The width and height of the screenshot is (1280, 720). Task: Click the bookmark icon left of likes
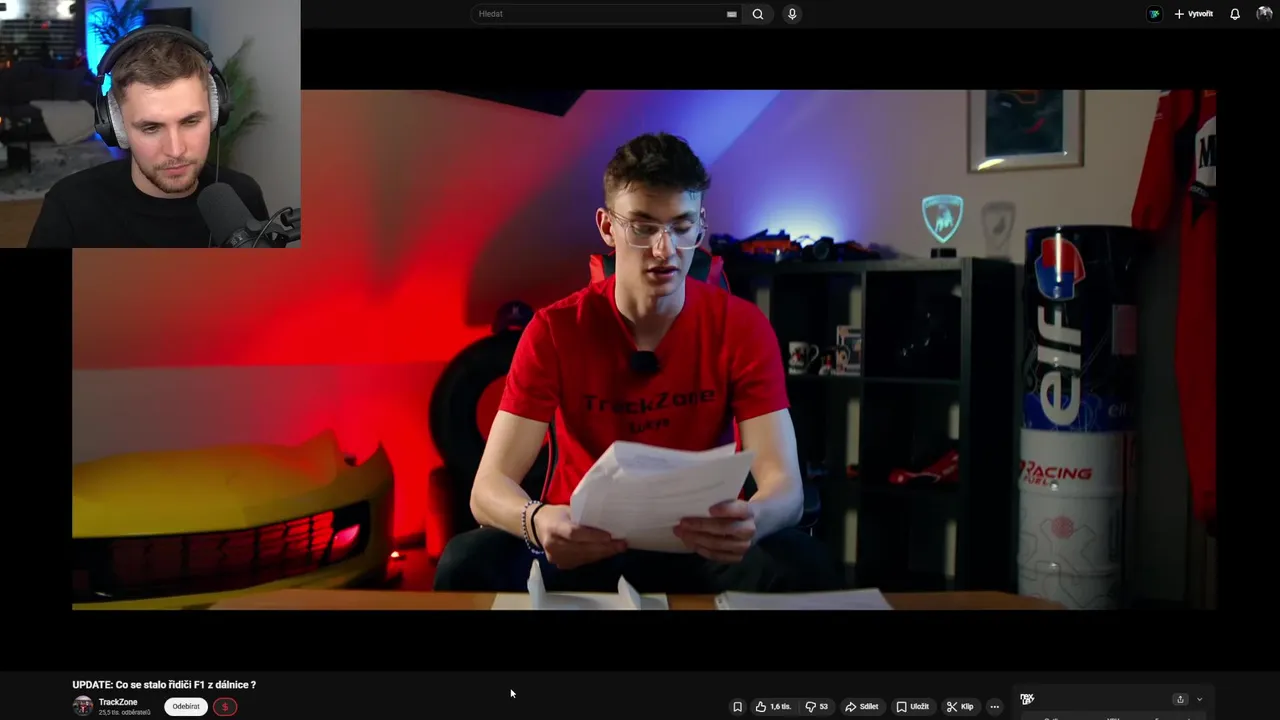coord(738,706)
